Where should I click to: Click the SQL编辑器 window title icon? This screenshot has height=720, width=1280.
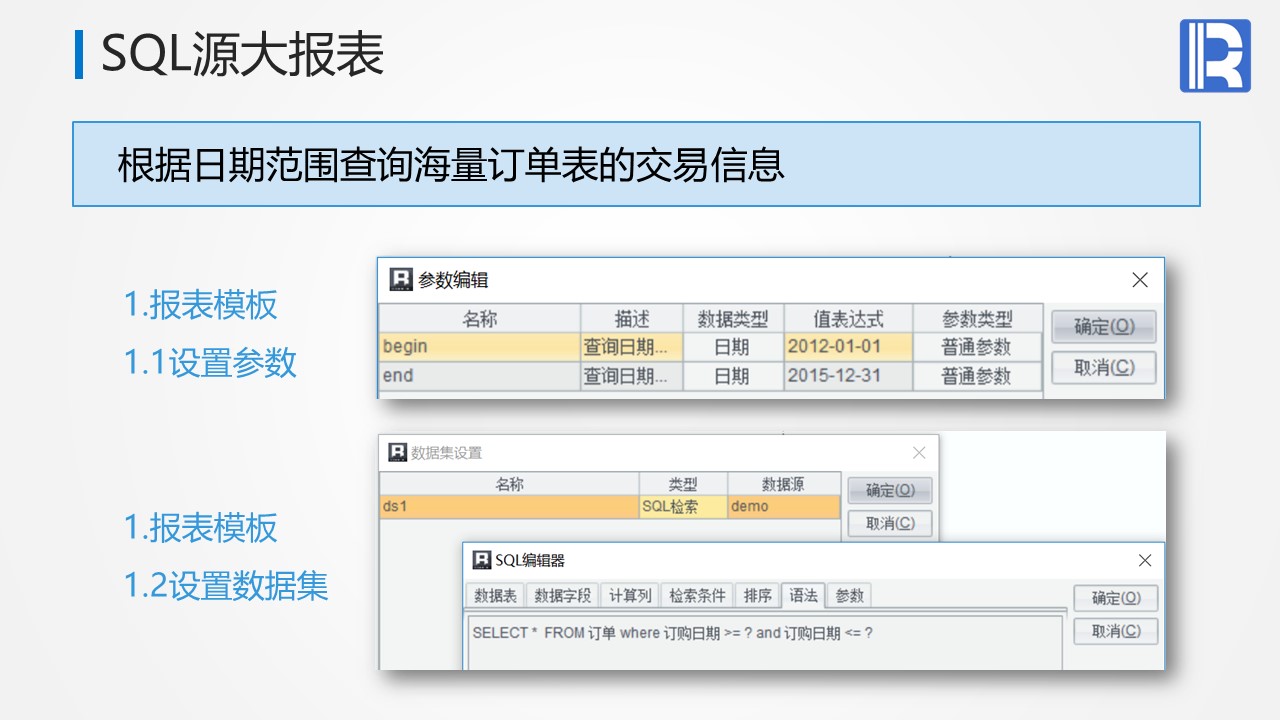pos(482,560)
